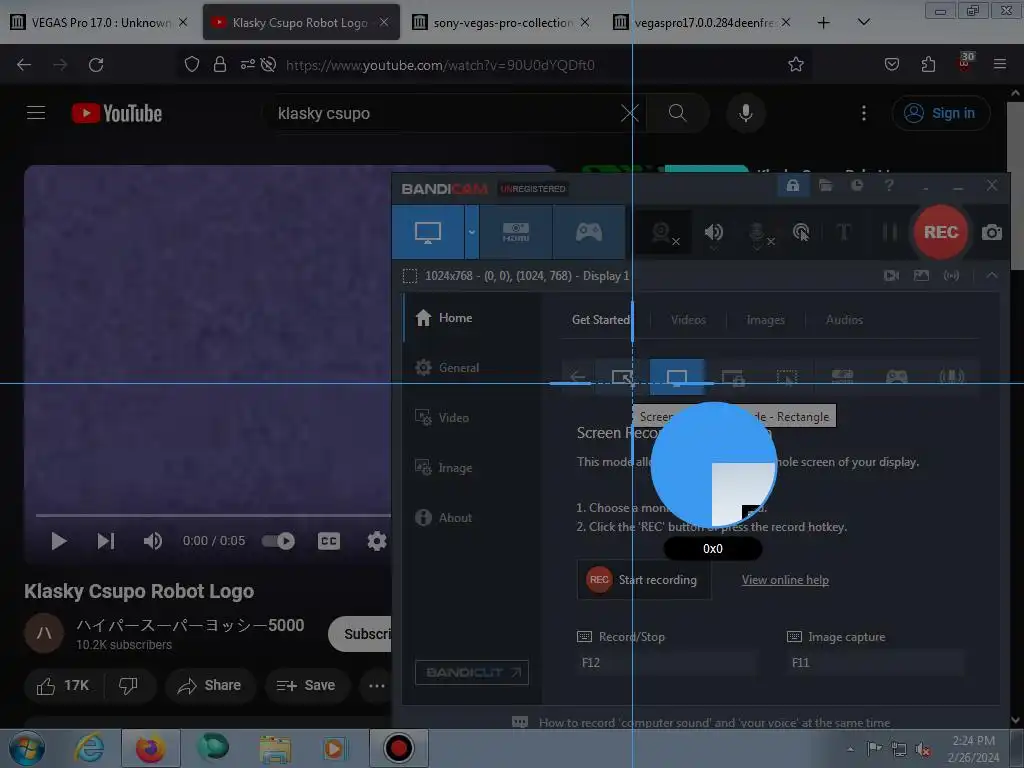The height and width of the screenshot is (768, 1024).
Task: Open Bandicam help question mark icon
Action: [x=889, y=186]
